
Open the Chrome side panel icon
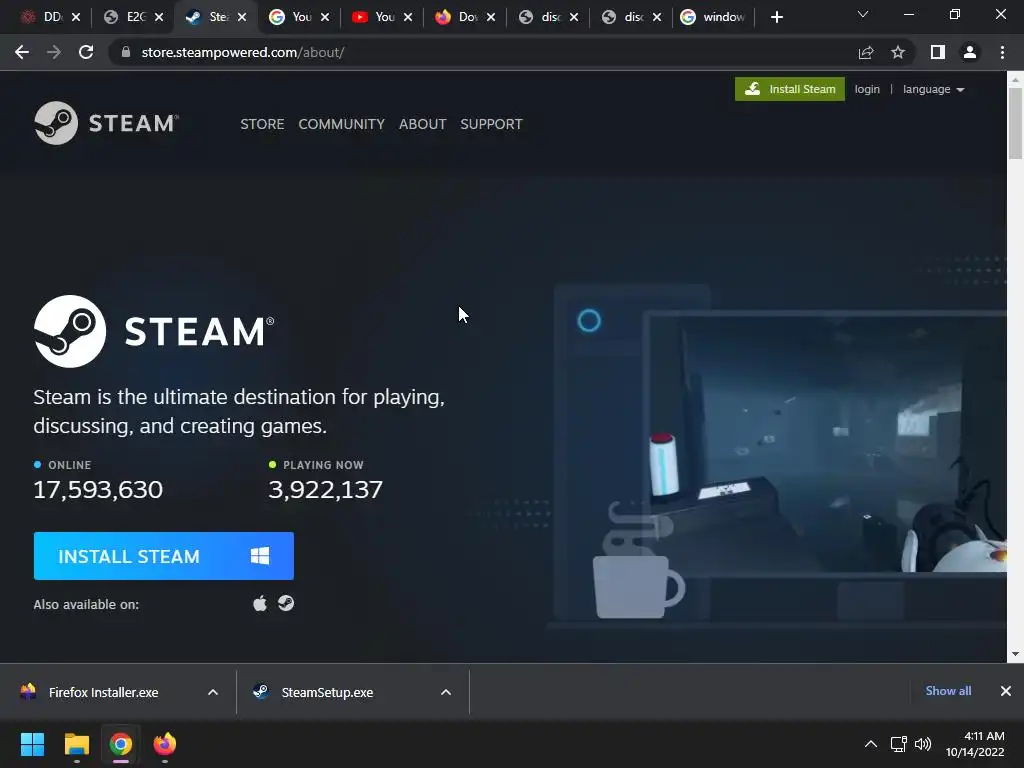pos(938,52)
